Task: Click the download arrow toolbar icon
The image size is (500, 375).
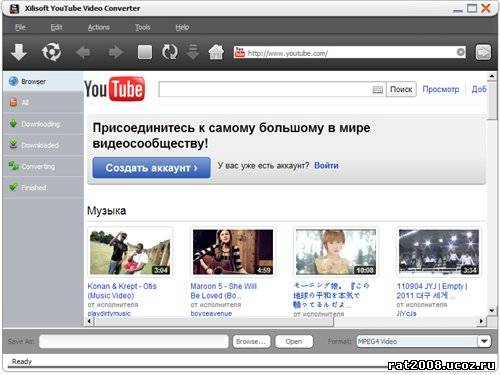Action: 19,52
